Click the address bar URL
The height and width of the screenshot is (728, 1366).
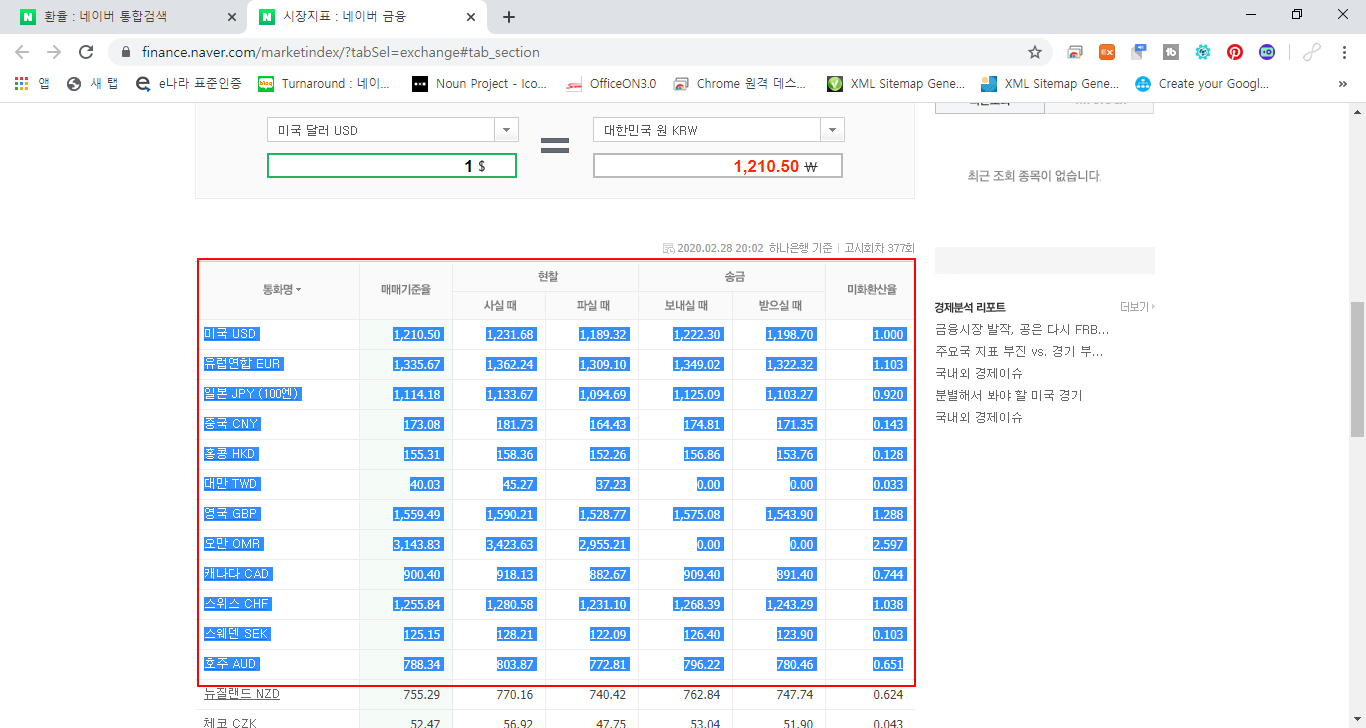pyautogui.click(x=341, y=52)
